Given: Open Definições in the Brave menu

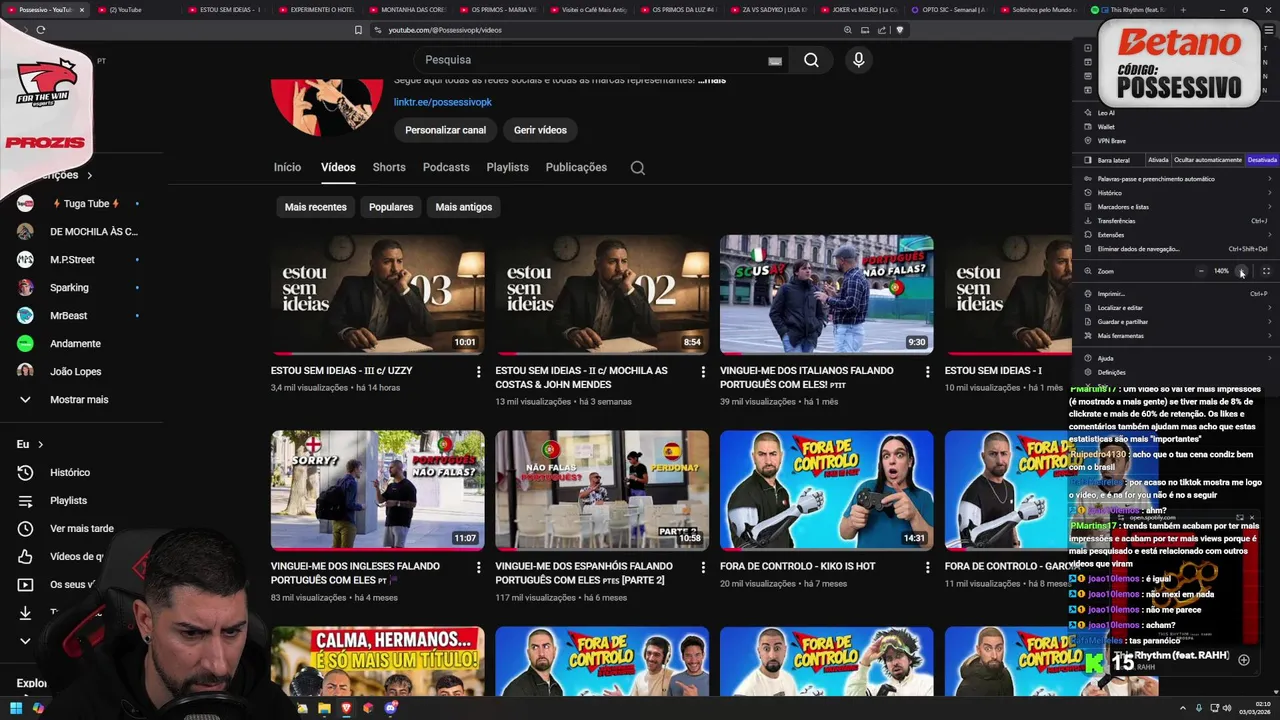Looking at the screenshot, I should (1177, 372).
